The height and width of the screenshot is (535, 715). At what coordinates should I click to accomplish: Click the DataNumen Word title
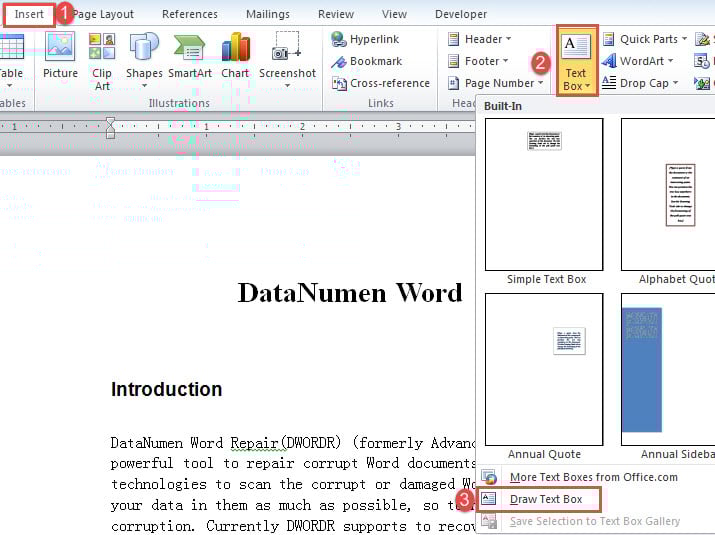[350, 293]
